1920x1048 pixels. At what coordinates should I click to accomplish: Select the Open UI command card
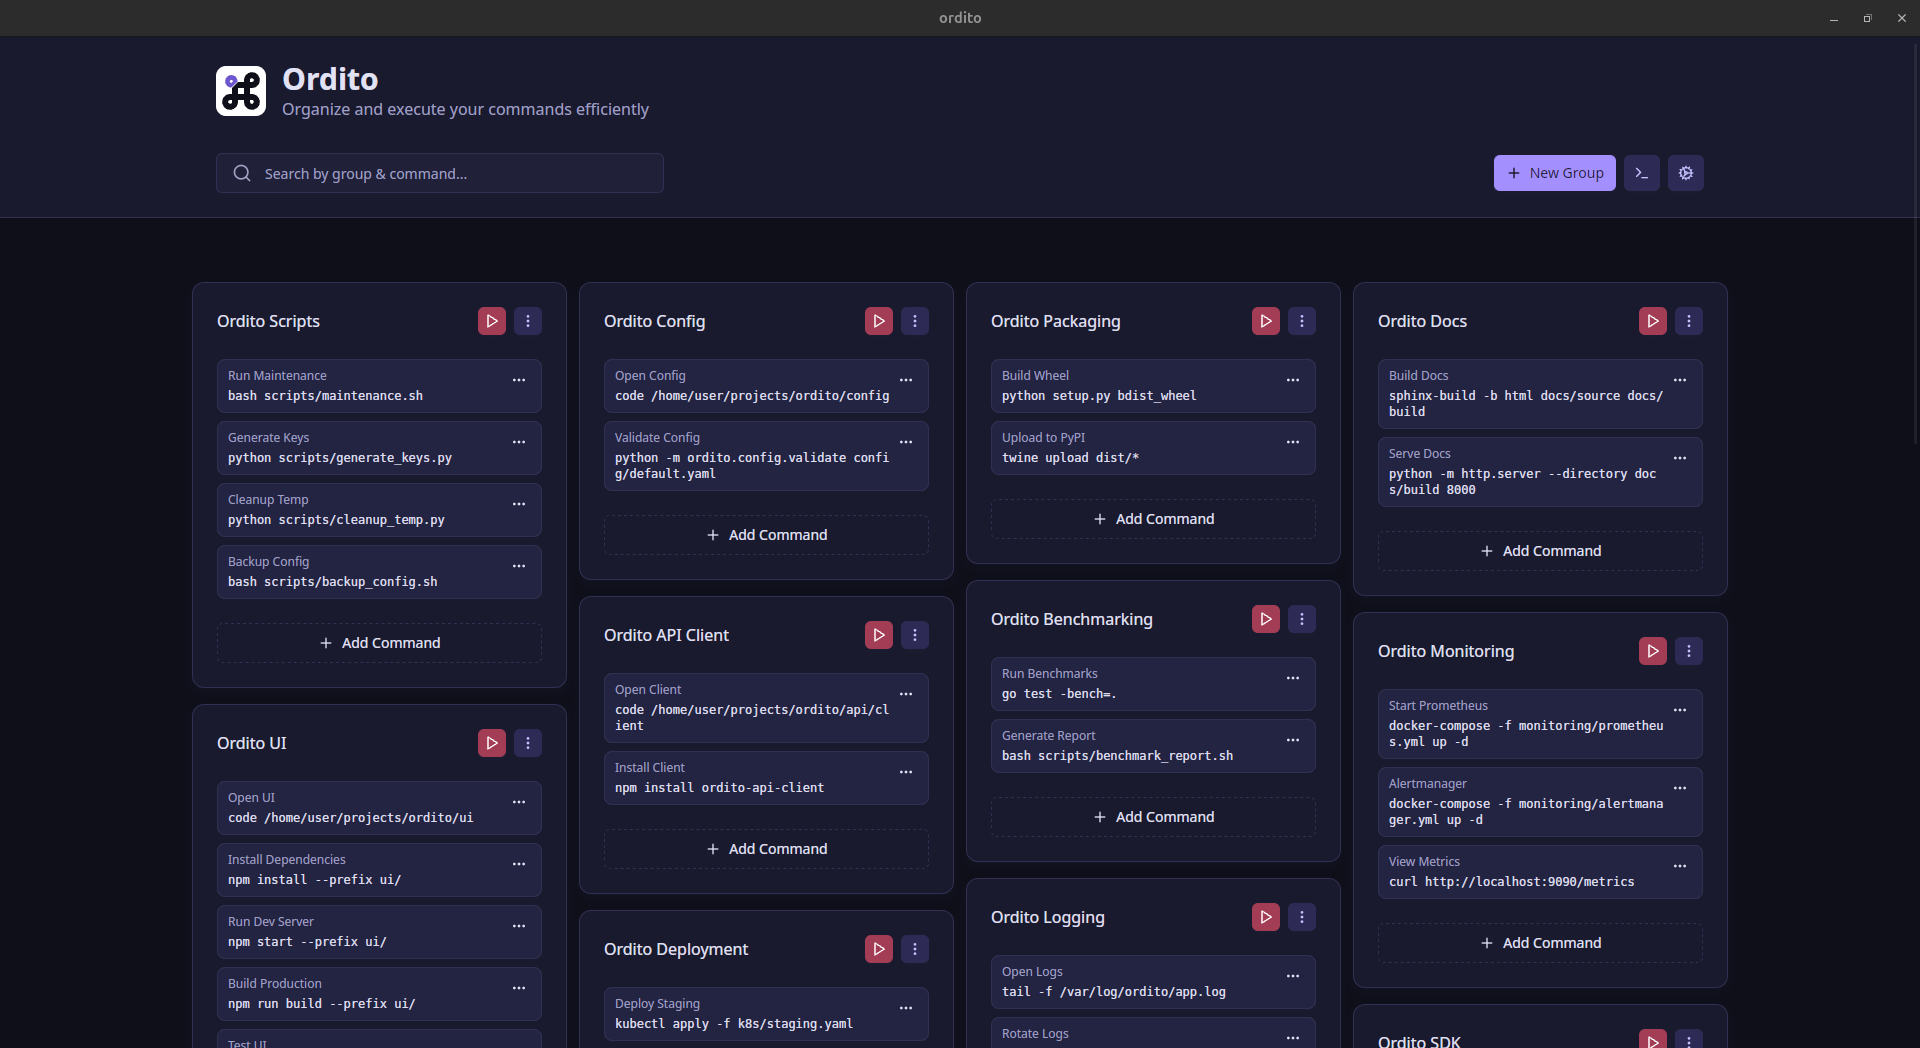379,808
